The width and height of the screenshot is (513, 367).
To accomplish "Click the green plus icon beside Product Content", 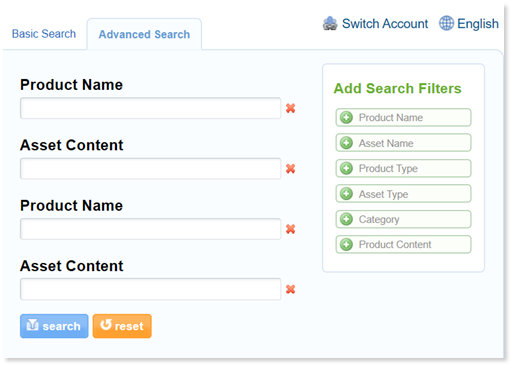I will point(346,244).
